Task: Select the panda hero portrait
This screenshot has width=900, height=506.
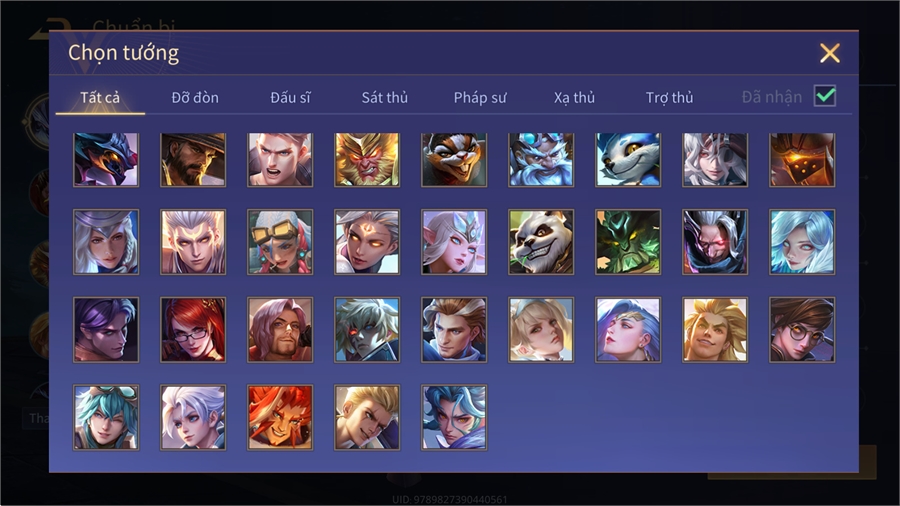Action: point(541,242)
